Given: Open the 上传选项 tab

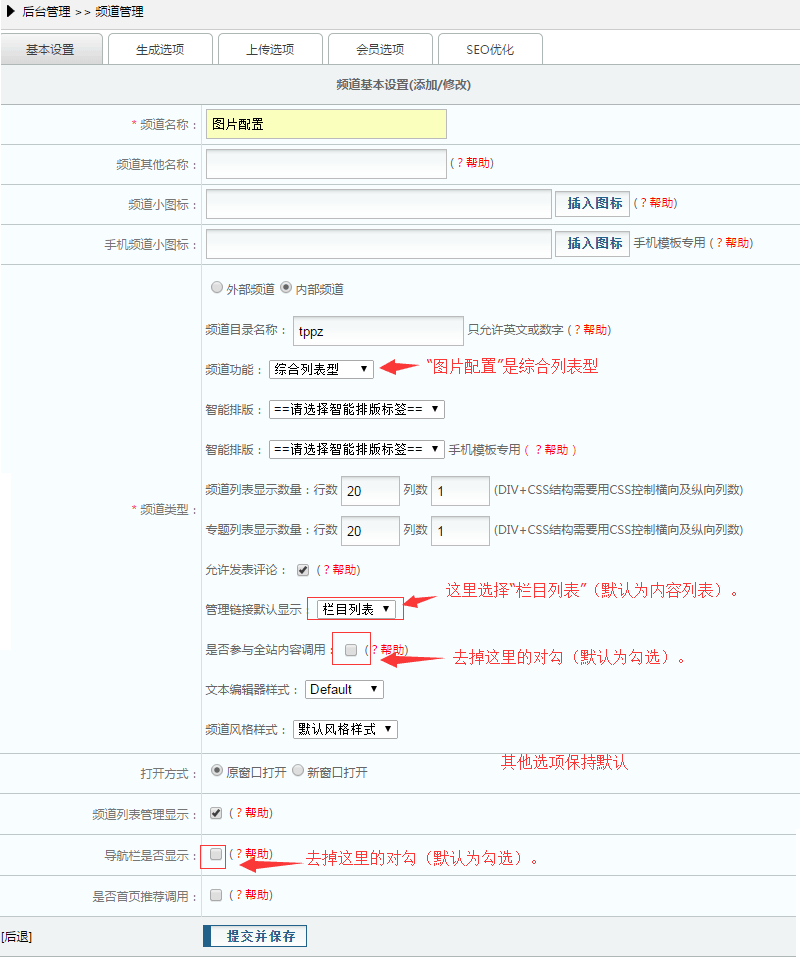Looking at the screenshot, I should (270, 49).
